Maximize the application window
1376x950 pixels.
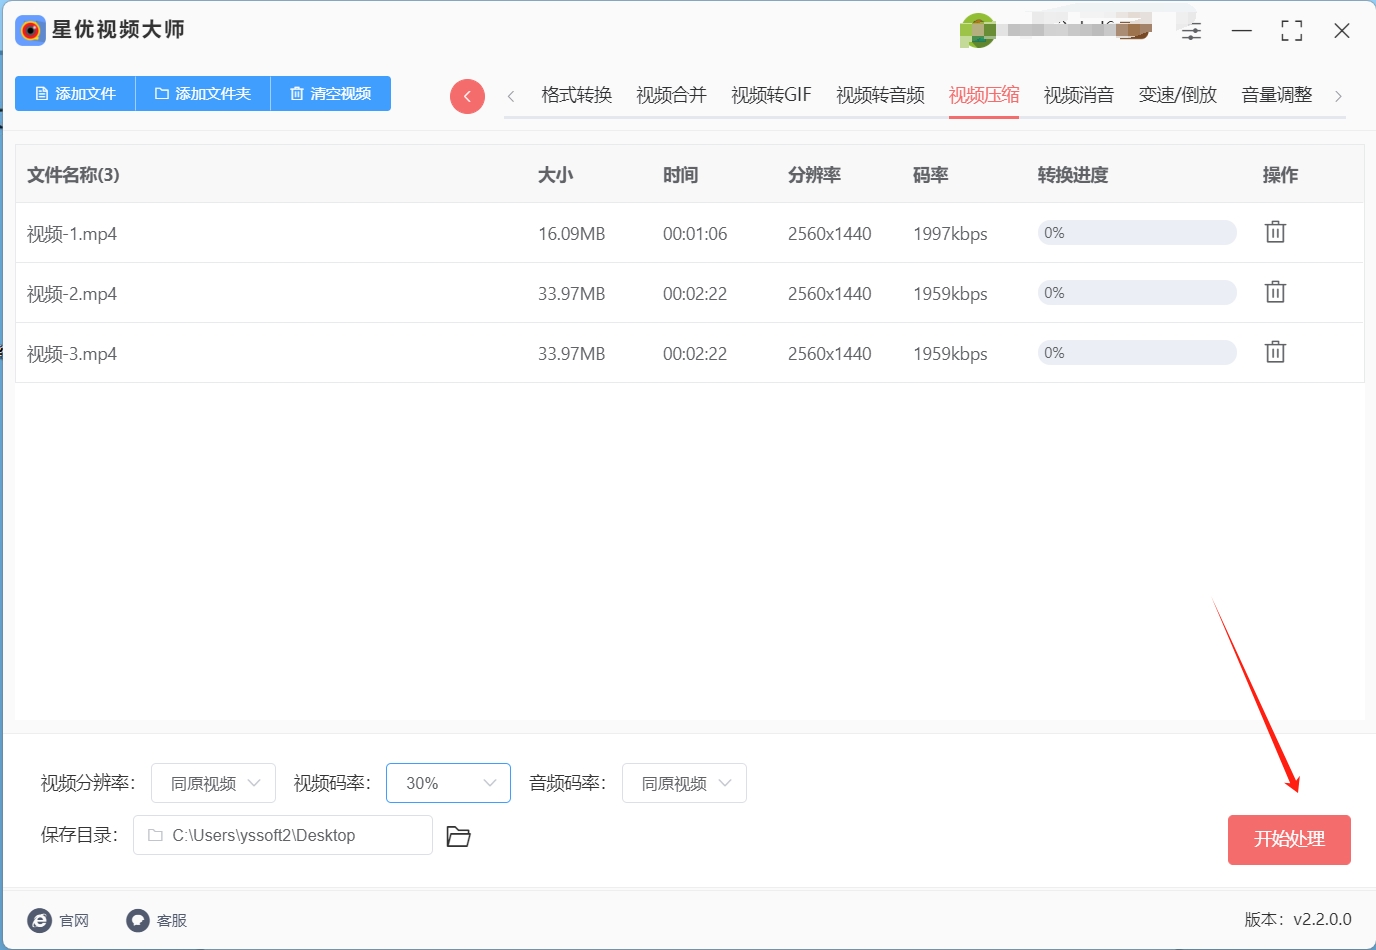1291,31
